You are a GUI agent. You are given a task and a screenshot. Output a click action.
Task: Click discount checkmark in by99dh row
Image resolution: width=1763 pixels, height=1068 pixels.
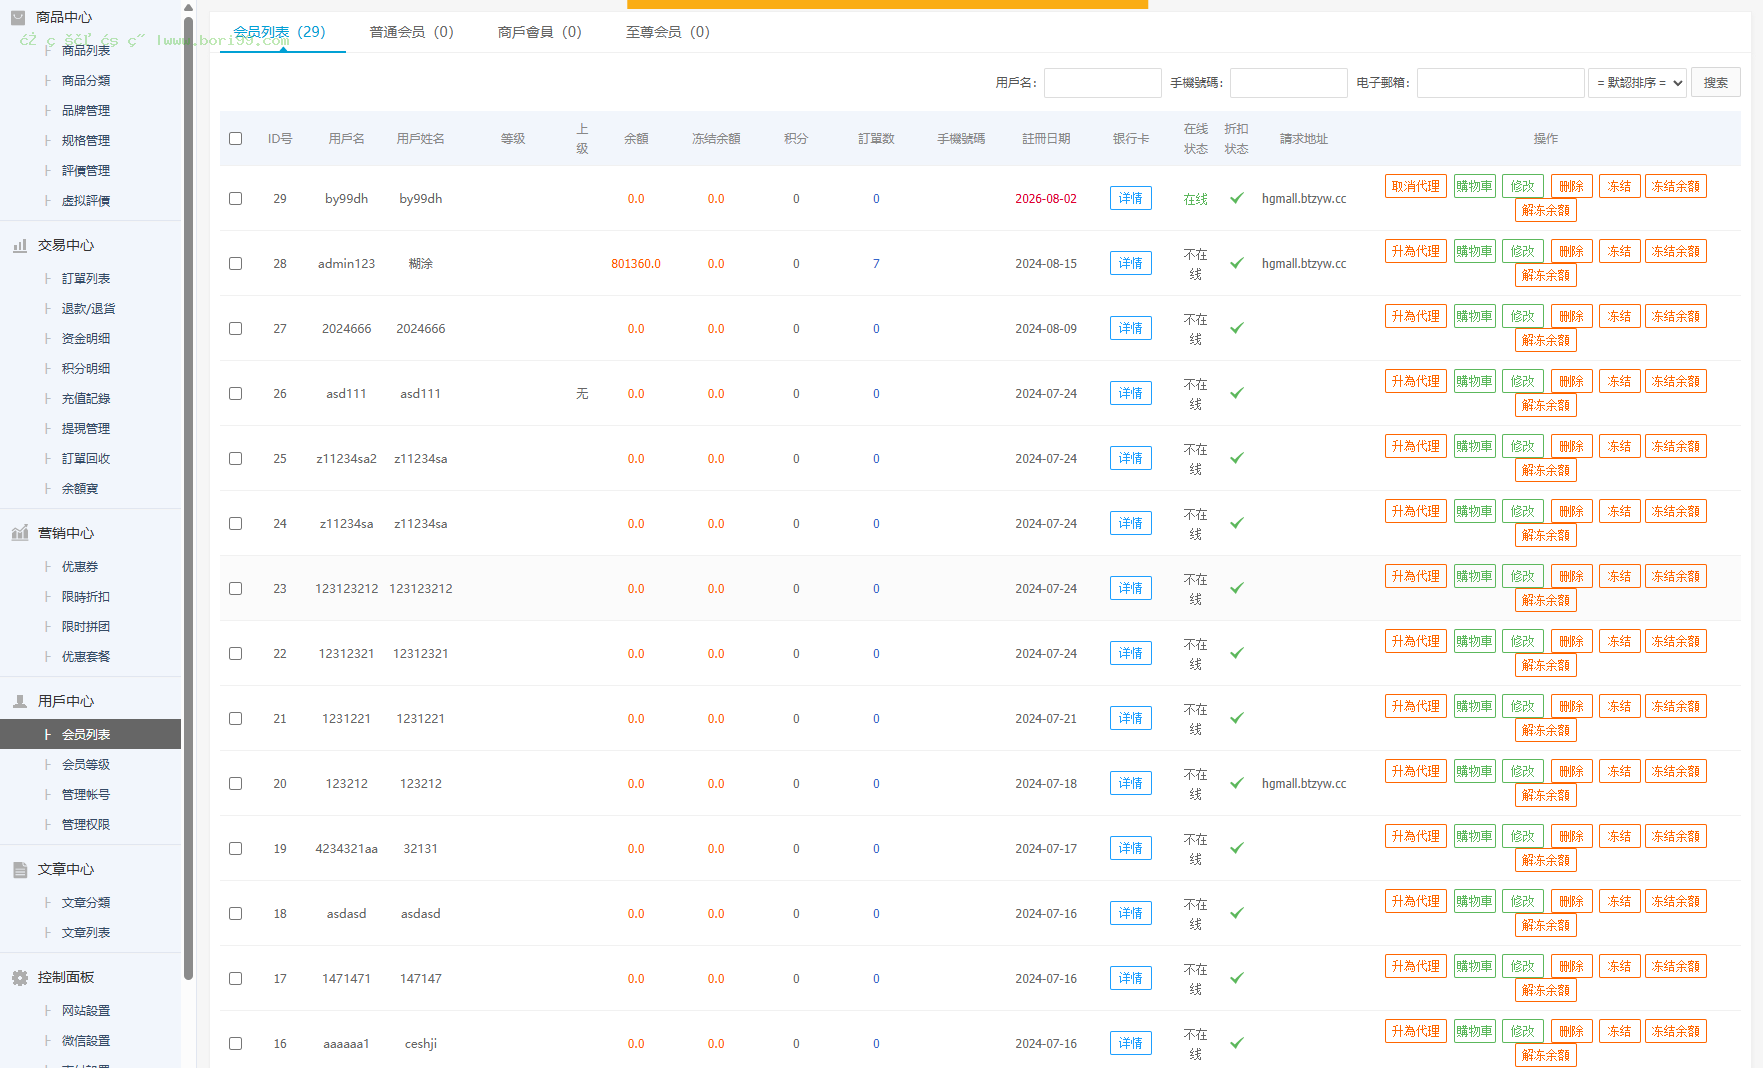[x=1237, y=198]
